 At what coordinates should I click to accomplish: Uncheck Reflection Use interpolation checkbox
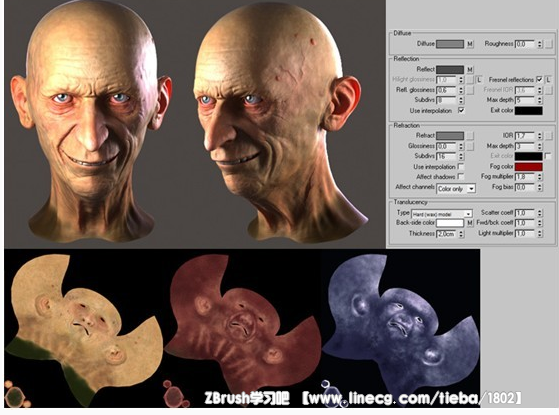coord(461,110)
